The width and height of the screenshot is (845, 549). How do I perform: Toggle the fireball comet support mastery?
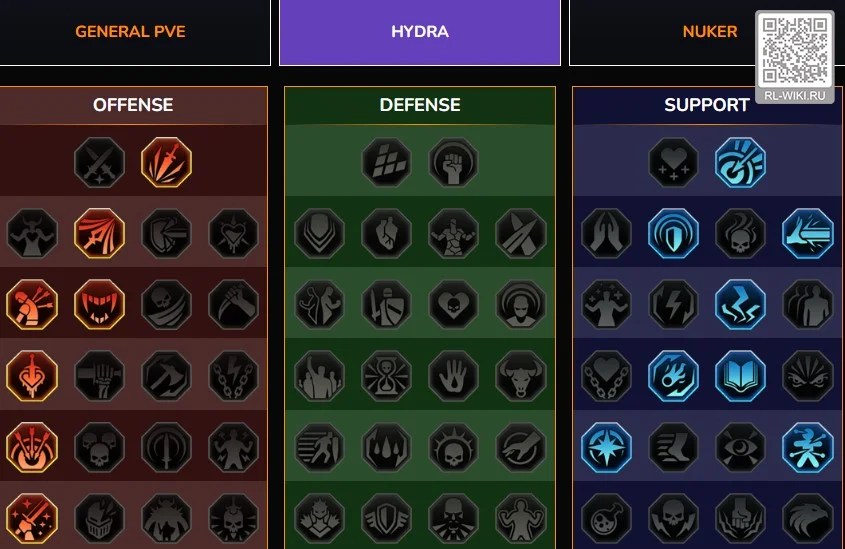click(x=674, y=376)
